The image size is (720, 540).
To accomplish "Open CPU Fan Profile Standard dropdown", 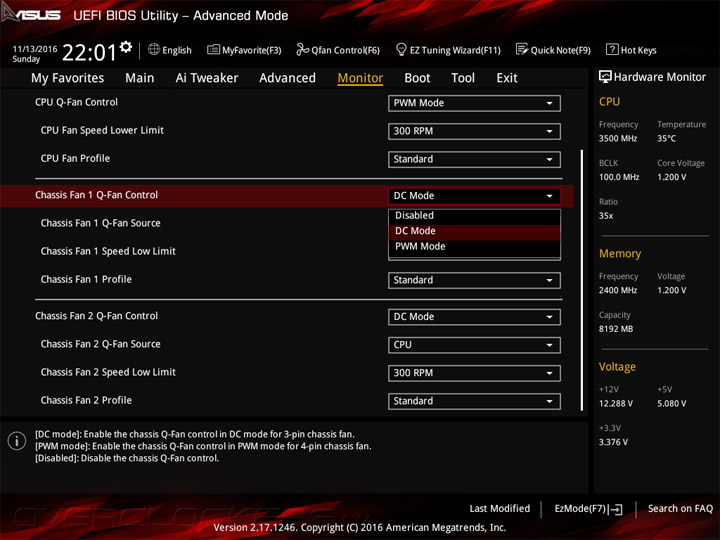I will [x=474, y=159].
